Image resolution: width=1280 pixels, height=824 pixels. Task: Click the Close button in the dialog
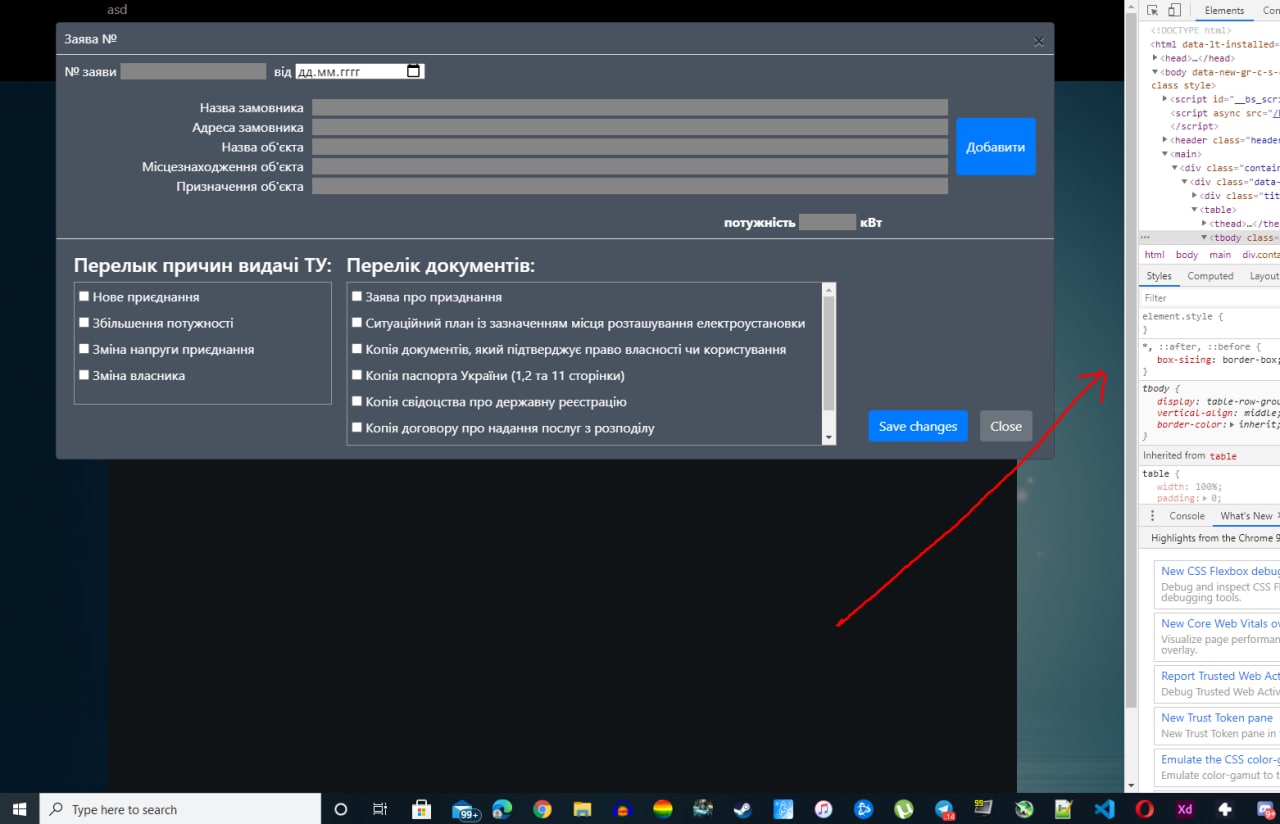pyautogui.click(x=1006, y=426)
